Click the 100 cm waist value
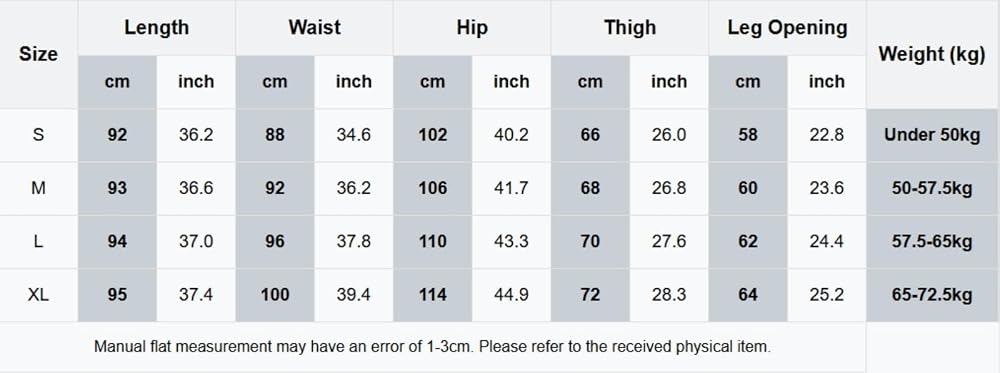This screenshot has height=373, width=1000. coord(275,295)
